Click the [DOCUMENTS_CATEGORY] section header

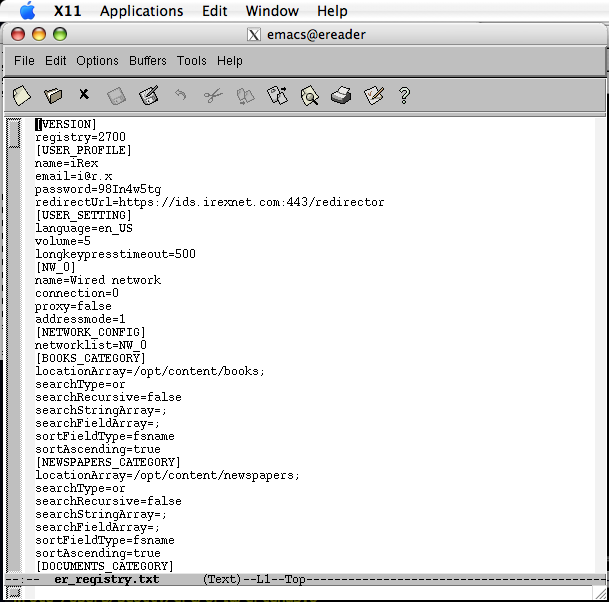[x=104, y=566]
